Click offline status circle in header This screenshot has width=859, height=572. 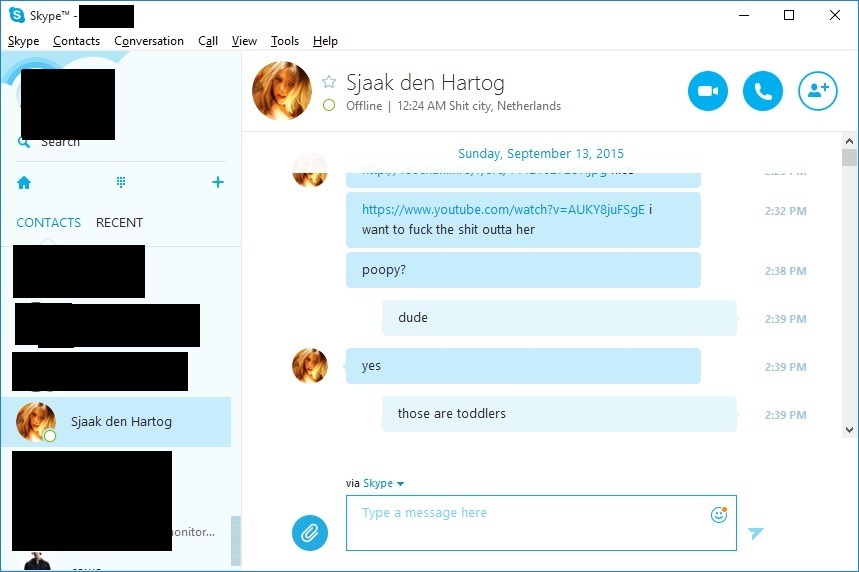[x=329, y=105]
